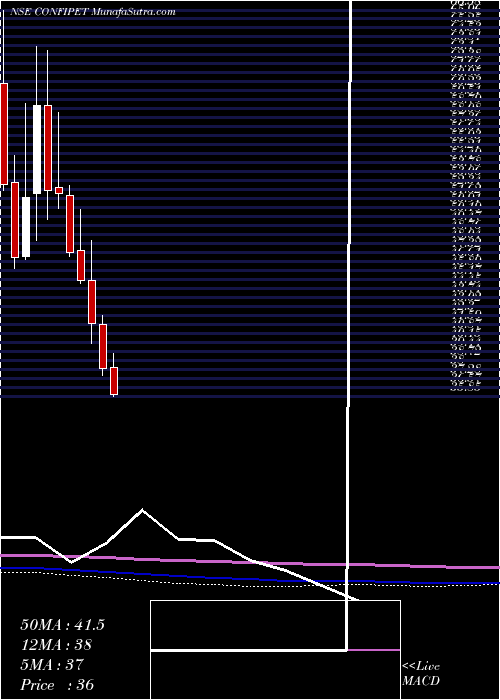
Task: Click the "5MA : 37" reading
Action: pyautogui.click(x=52, y=665)
